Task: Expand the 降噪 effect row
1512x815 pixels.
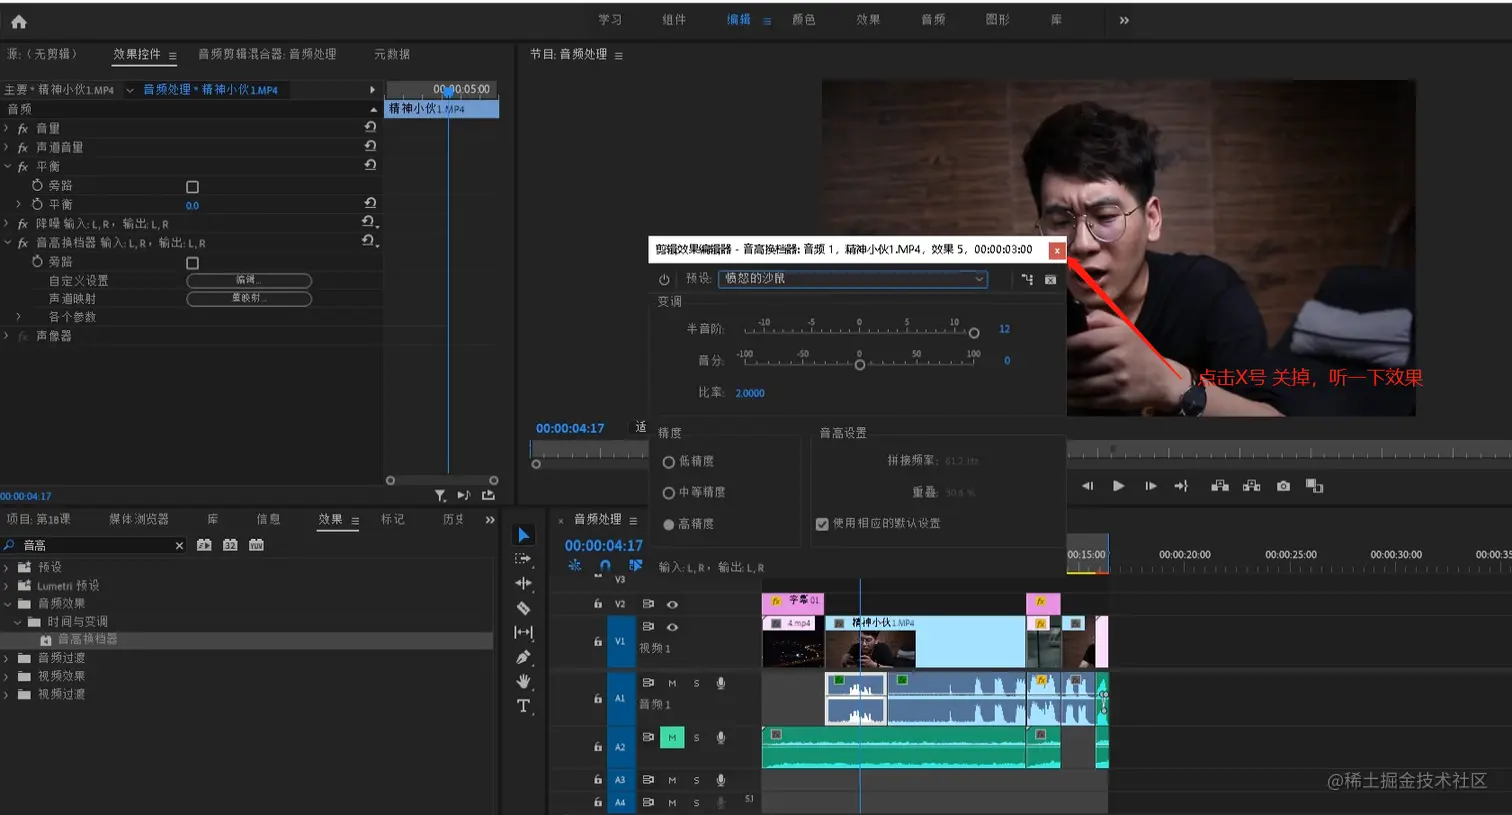Action: click(x=7, y=223)
